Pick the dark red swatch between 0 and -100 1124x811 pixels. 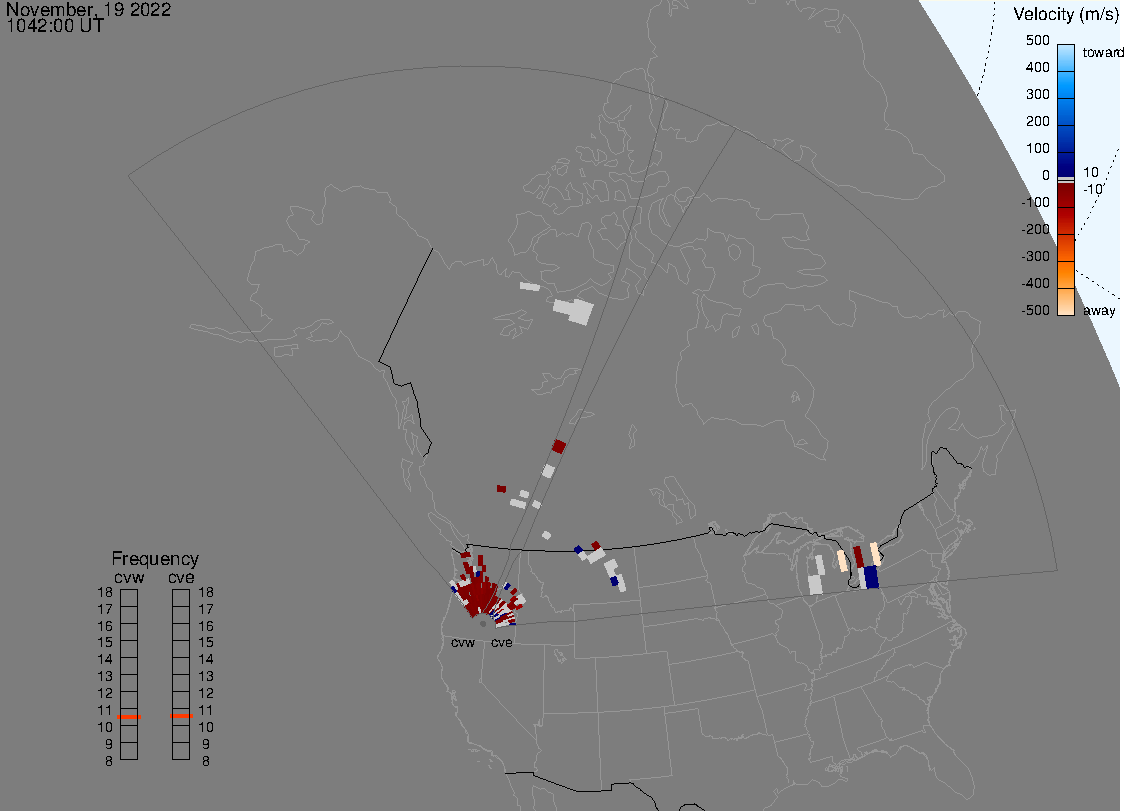1066,196
